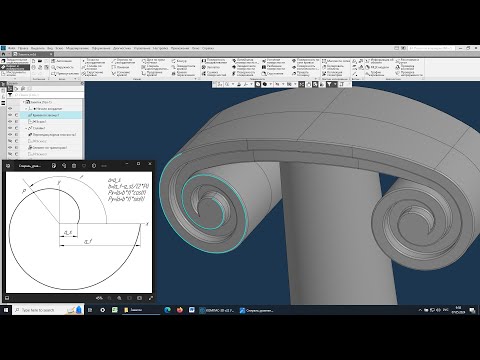Open Word from the taskbar
Viewport: 480px width, 360px height.
click(x=192, y=310)
